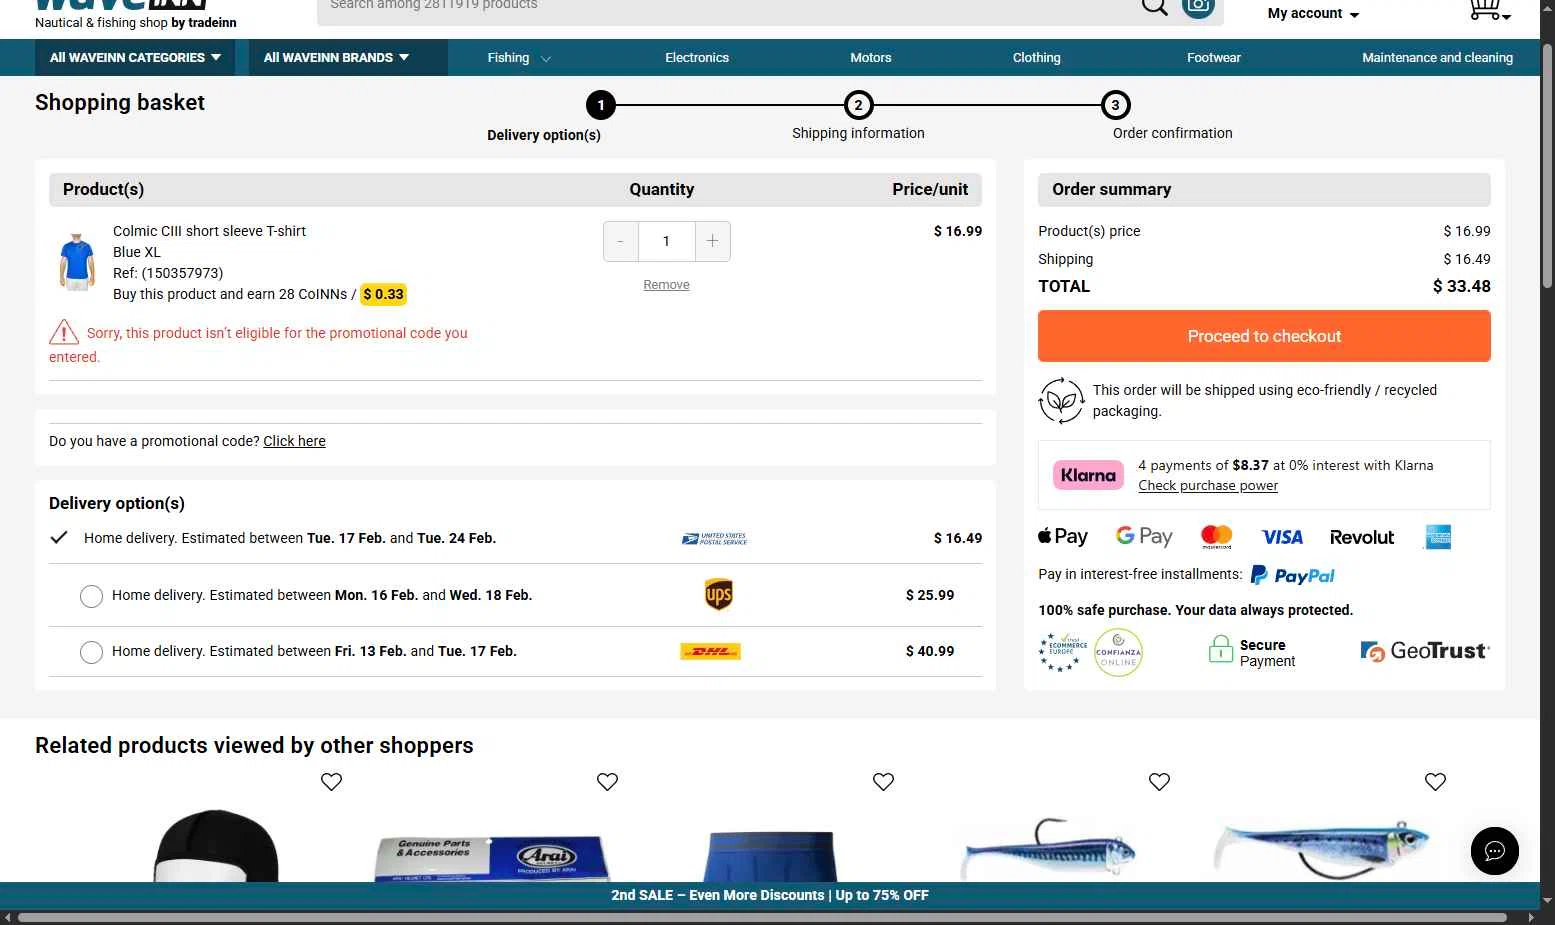
Task: Open the My account dropdown
Action: tap(1313, 13)
